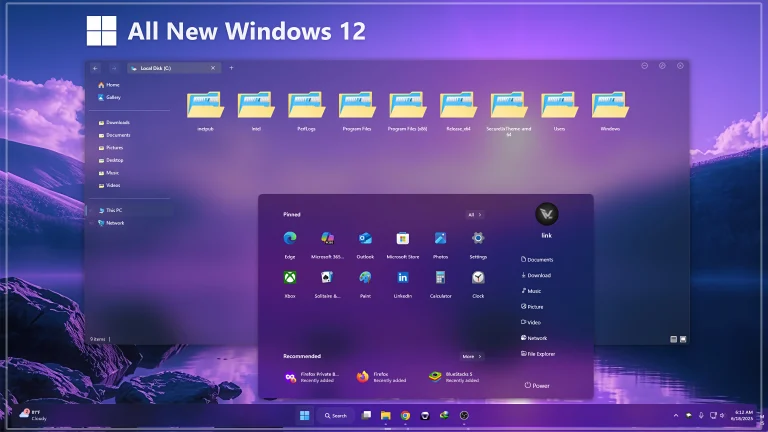Close the Local Disk (C:) tab
The width and height of the screenshot is (768, 432).
[x=213, y=68]
